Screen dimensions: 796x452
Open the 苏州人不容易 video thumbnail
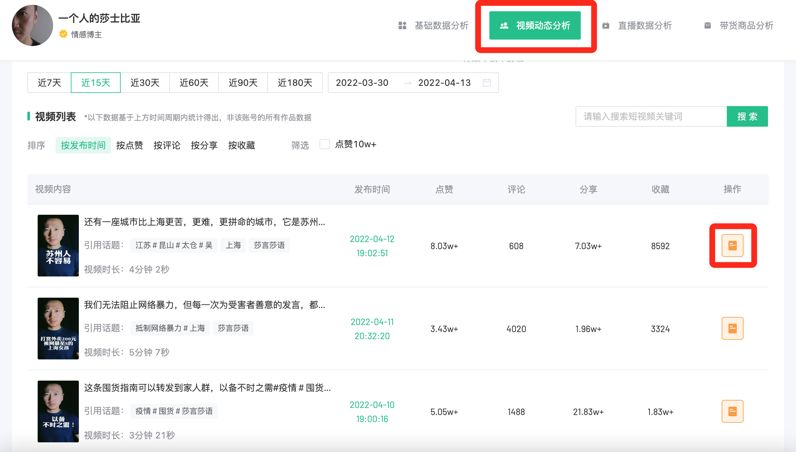tap(57, 246)
